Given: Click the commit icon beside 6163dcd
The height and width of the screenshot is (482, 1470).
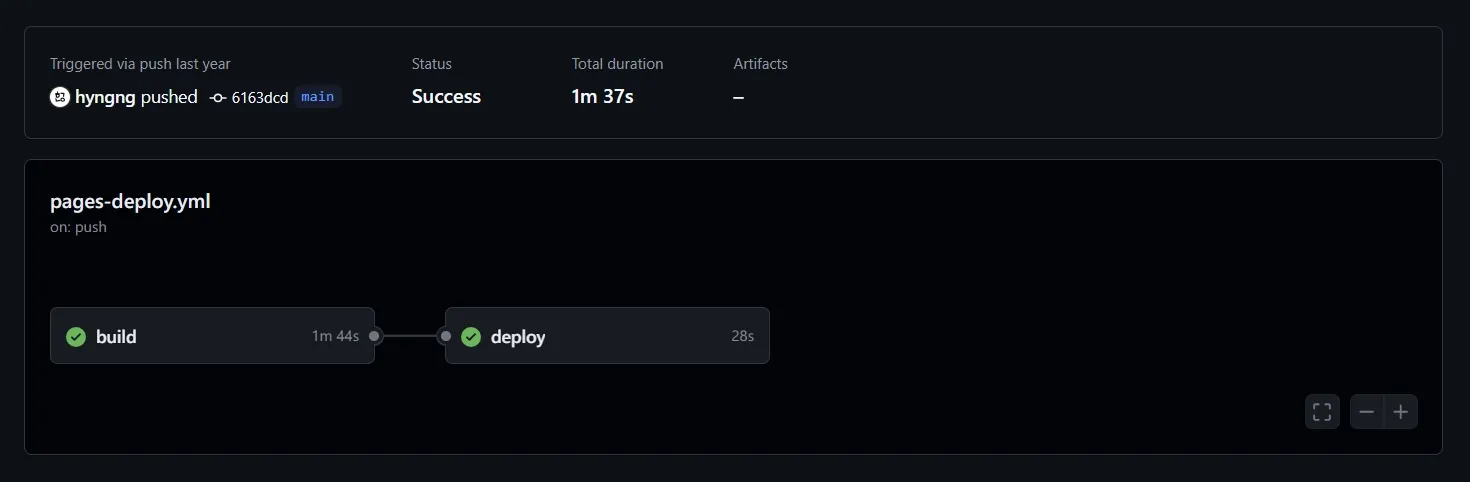Looking at the screenshot, I should 218,97.
